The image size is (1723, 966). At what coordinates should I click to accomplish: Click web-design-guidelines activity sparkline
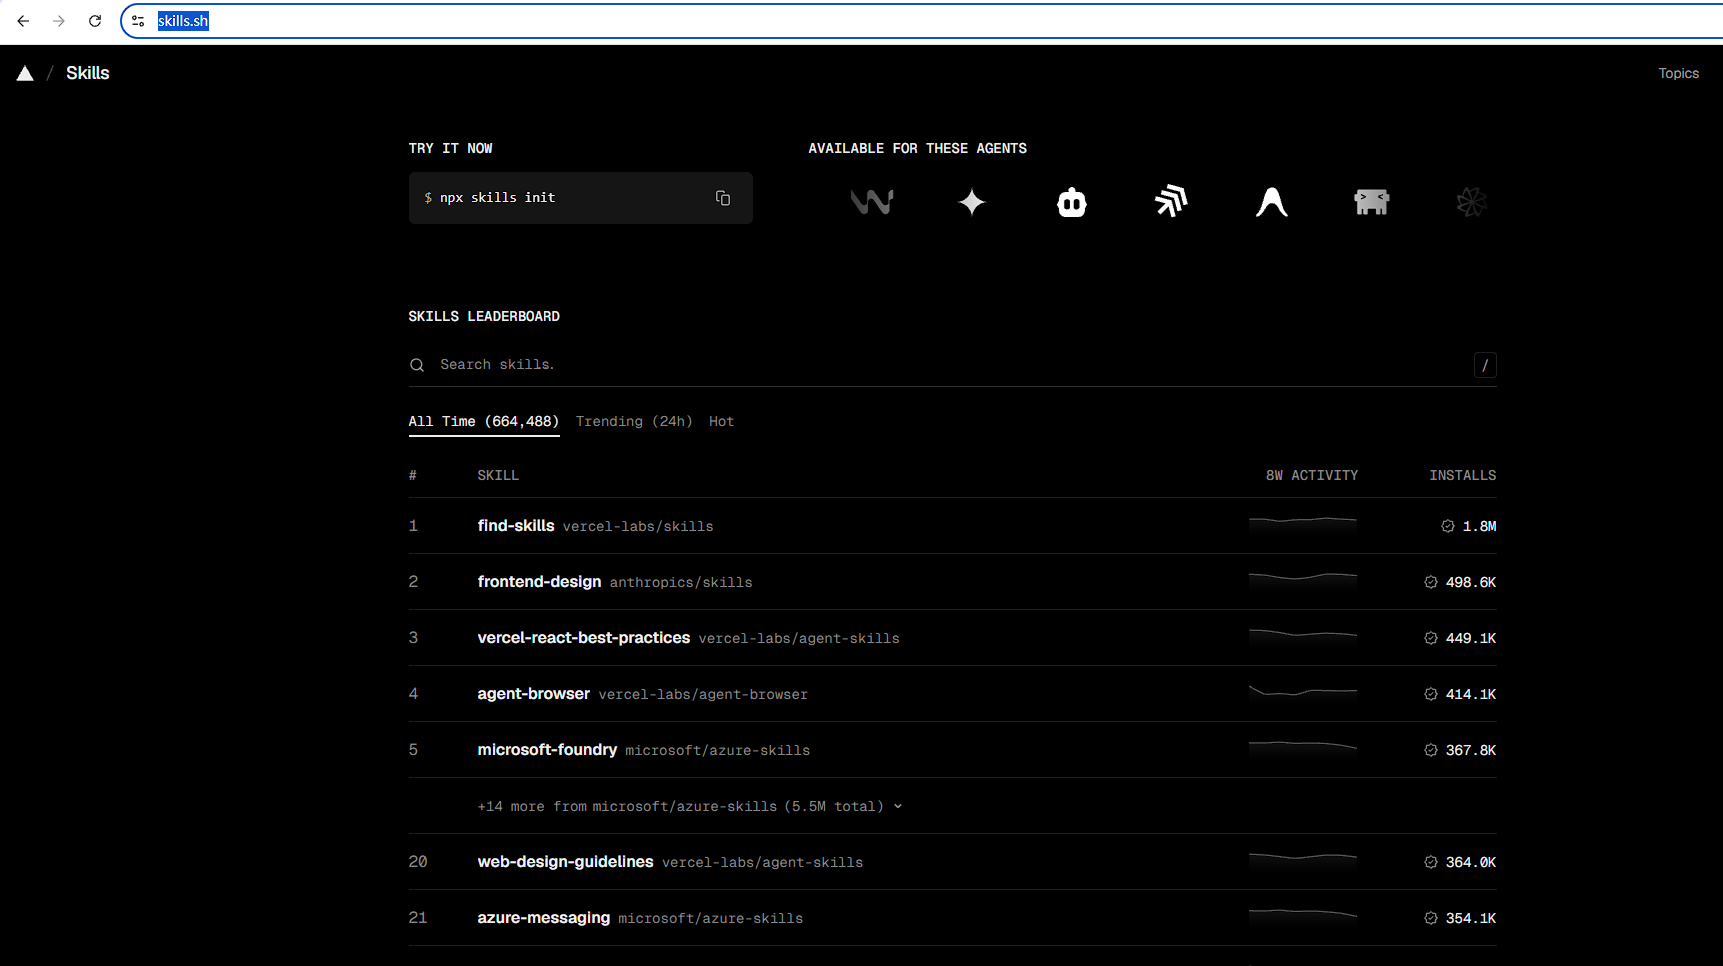(1303, 858)
